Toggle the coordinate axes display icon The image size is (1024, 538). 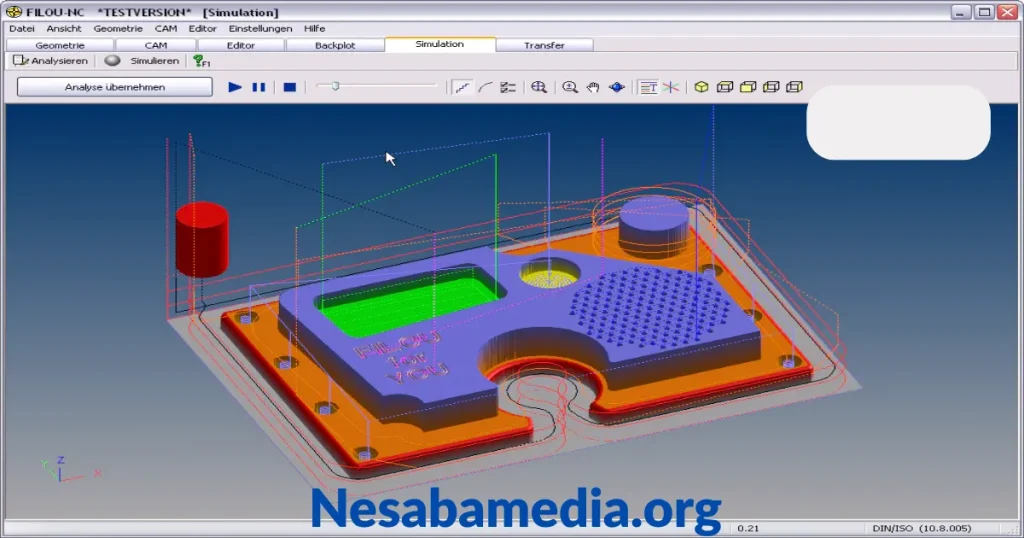(671, 87)
